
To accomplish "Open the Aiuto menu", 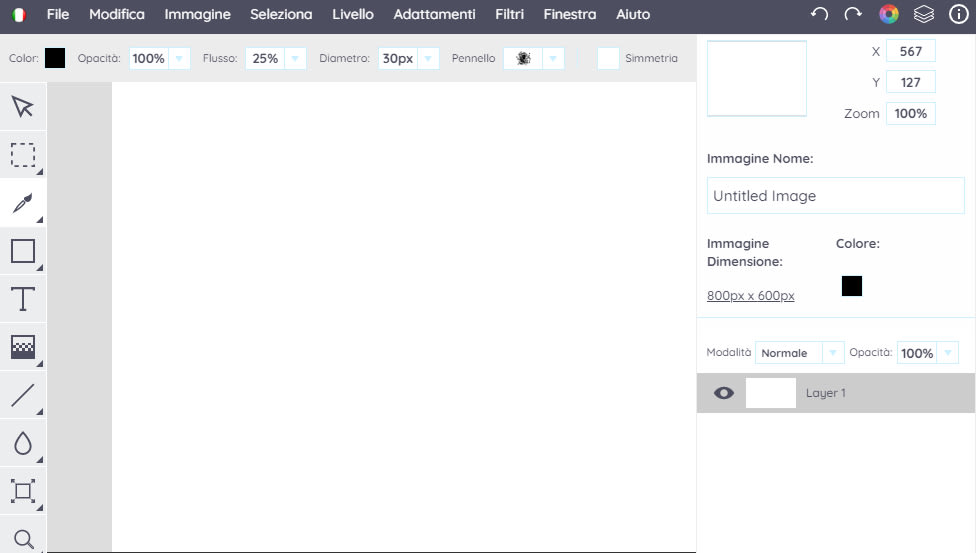I will point(633,14).
